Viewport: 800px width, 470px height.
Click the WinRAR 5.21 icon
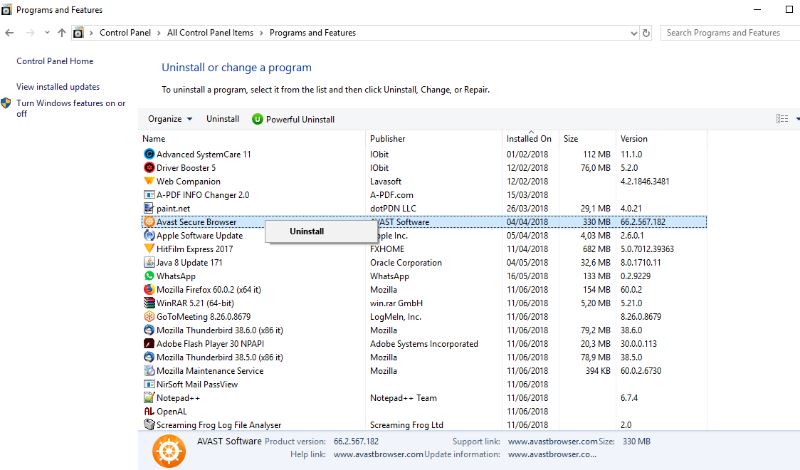149,303
